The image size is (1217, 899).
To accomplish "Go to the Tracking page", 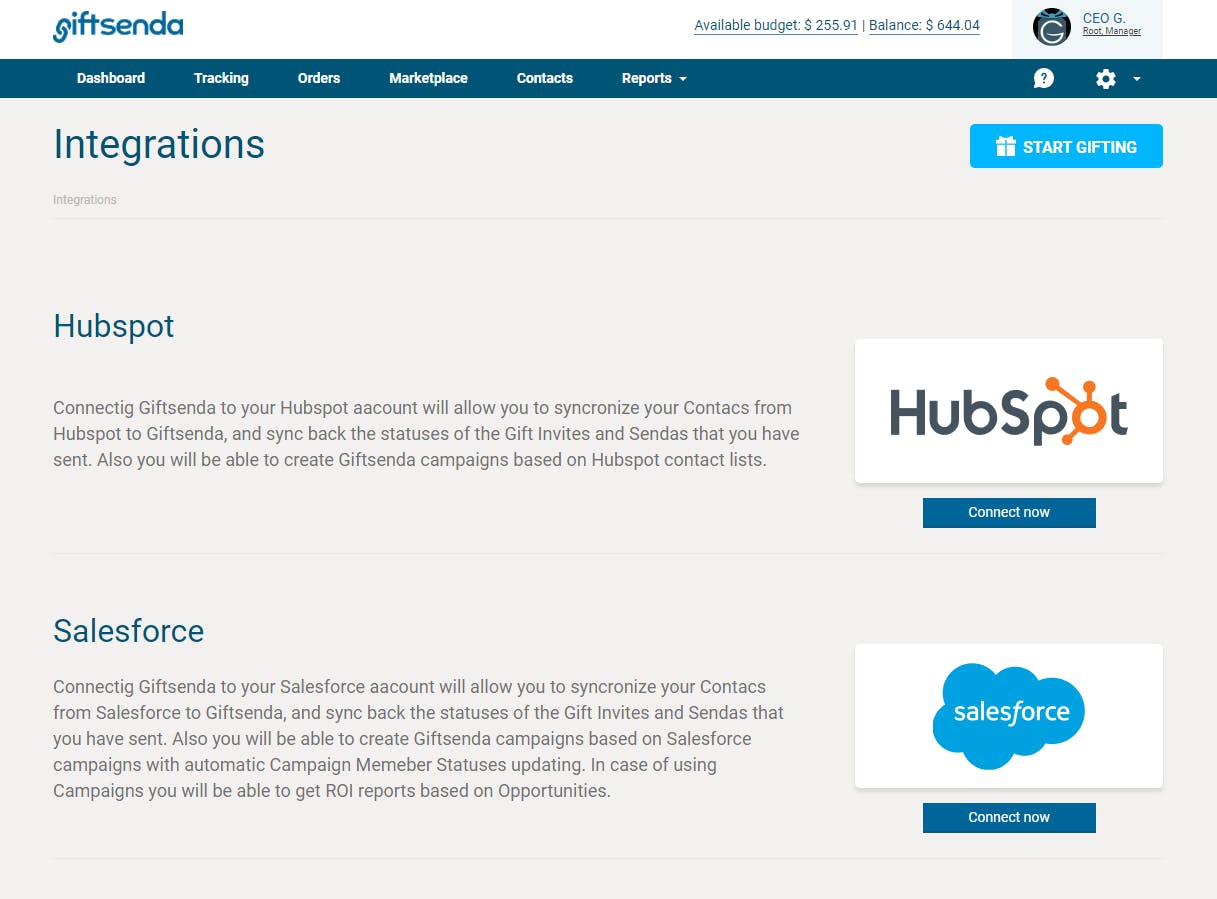I will tap(221, 78).
